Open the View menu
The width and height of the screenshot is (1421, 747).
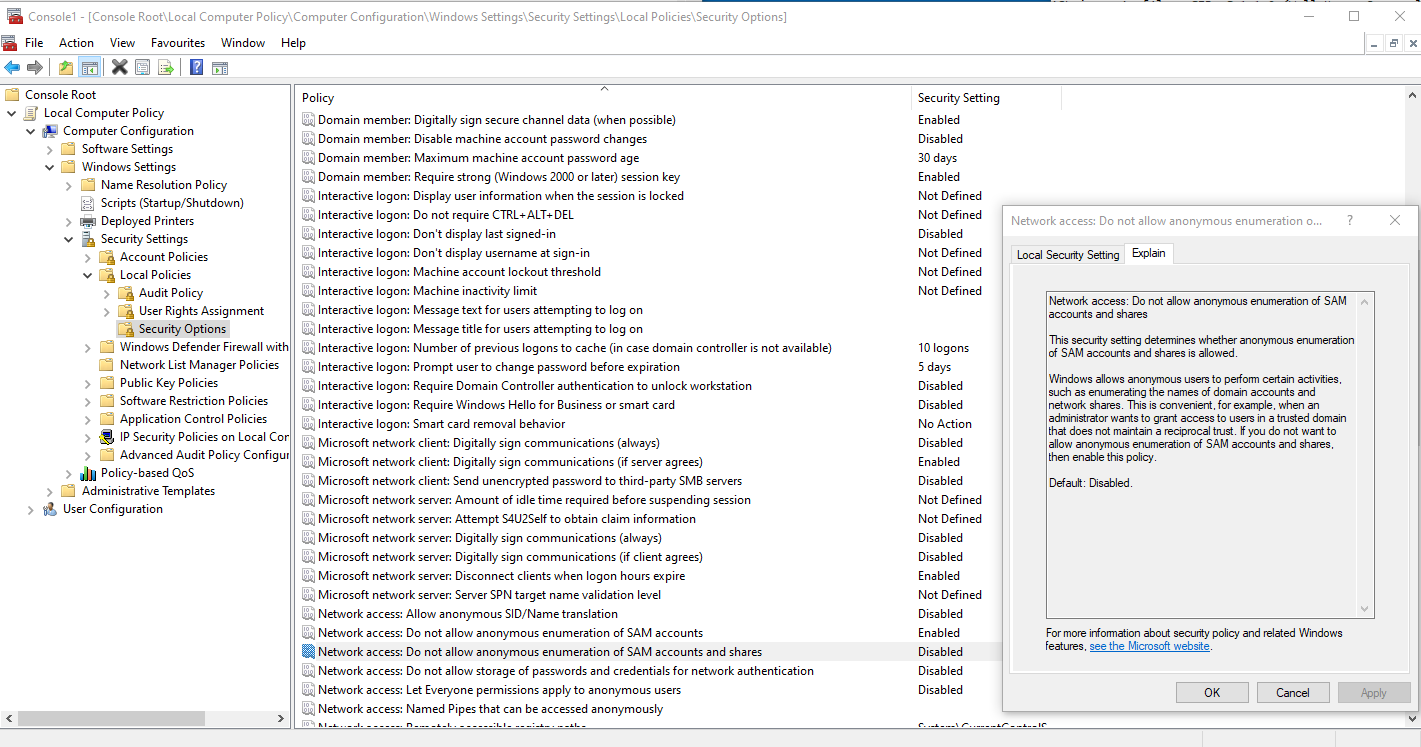click(x=123, y=43)
